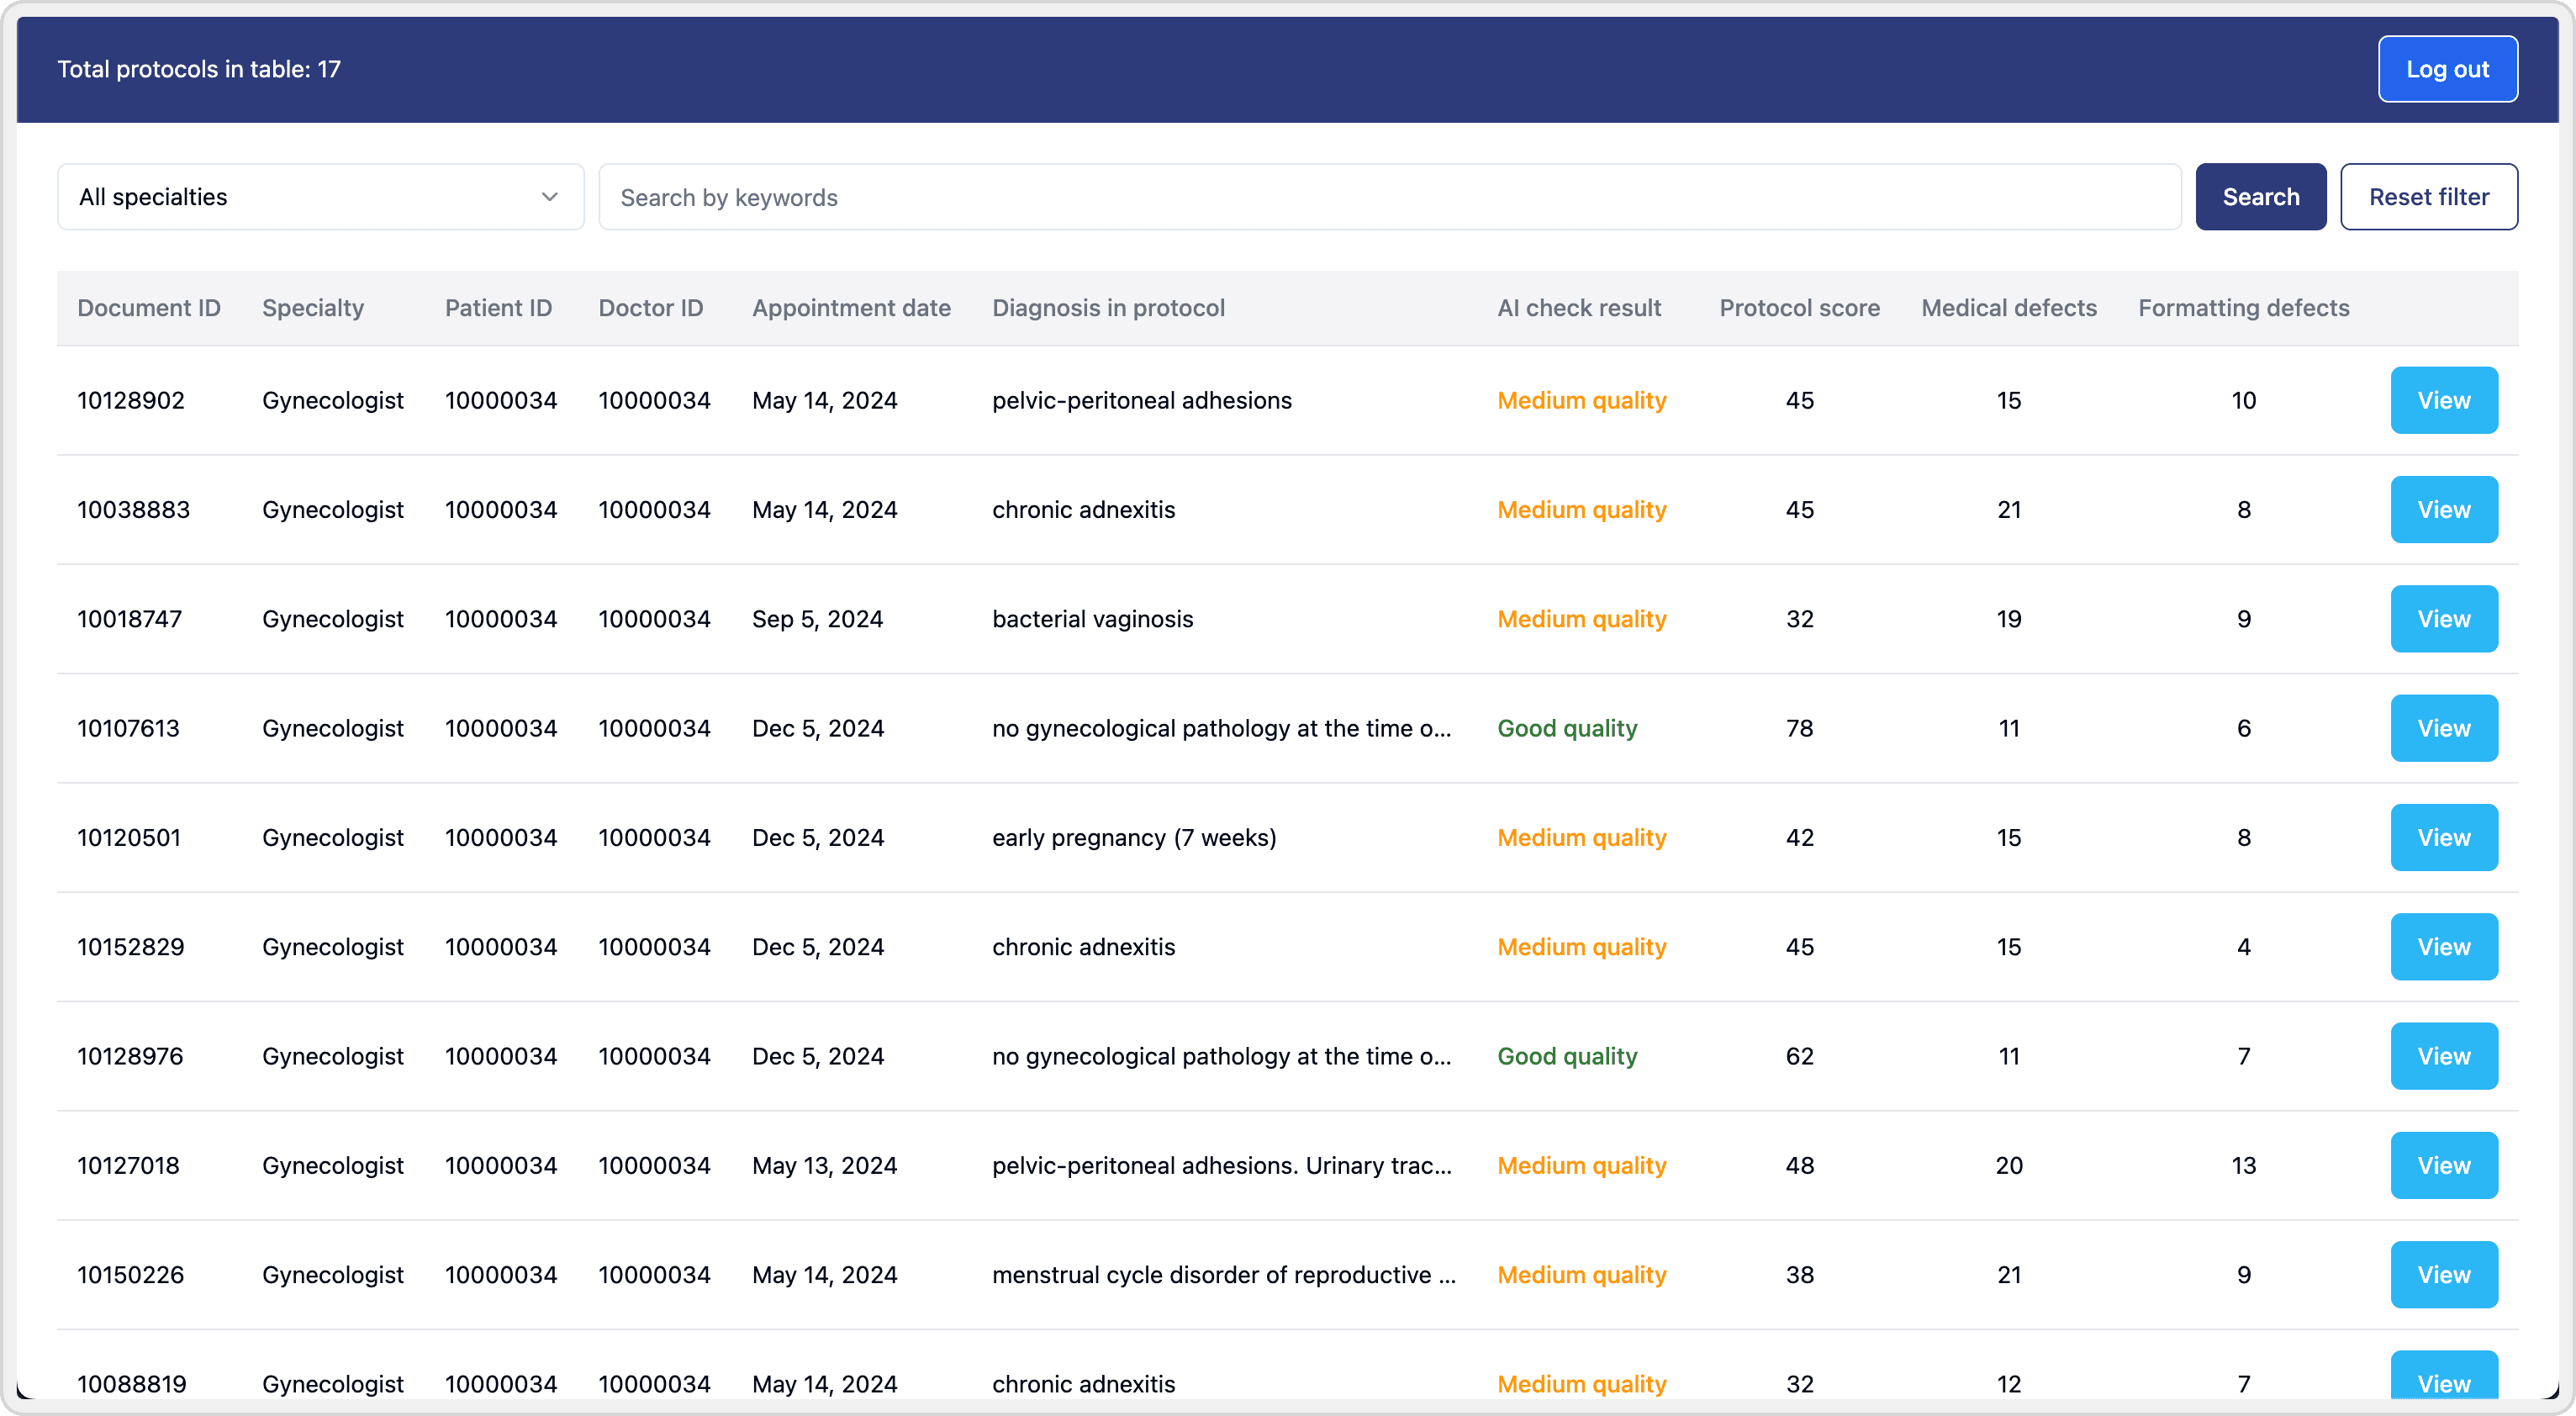Open View for document 10107613
2576x1416 pixels.
2443,728
